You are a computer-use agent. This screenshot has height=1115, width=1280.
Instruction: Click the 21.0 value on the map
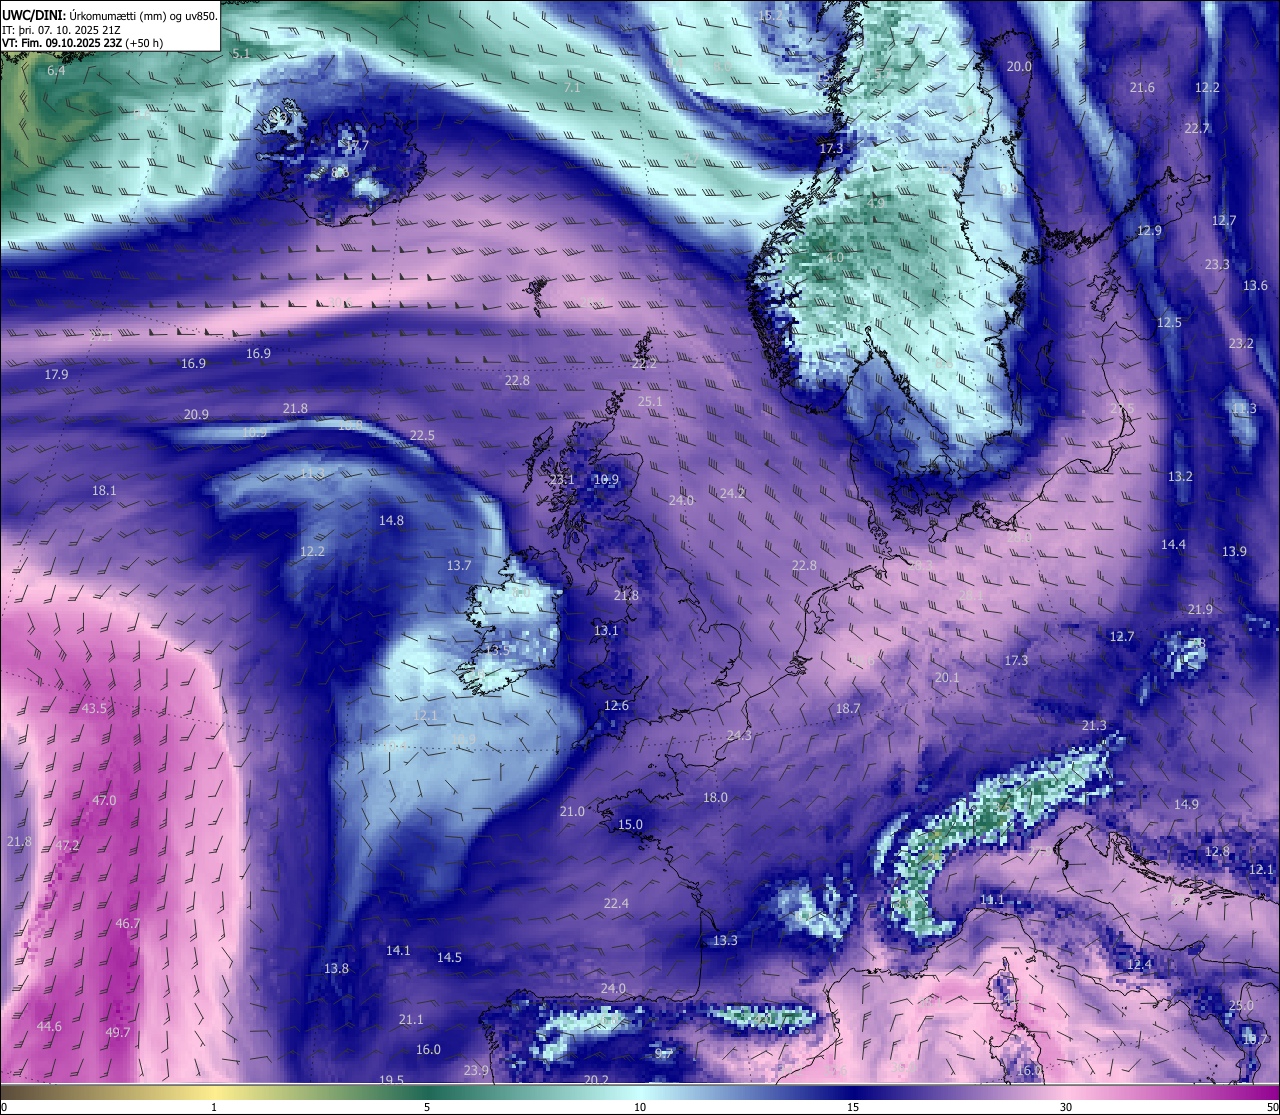(x=572, y=812)
